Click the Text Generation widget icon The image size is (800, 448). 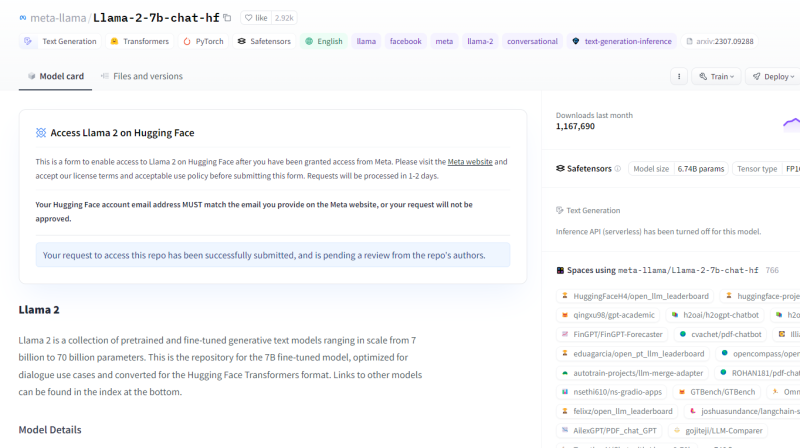pos(560,210)
